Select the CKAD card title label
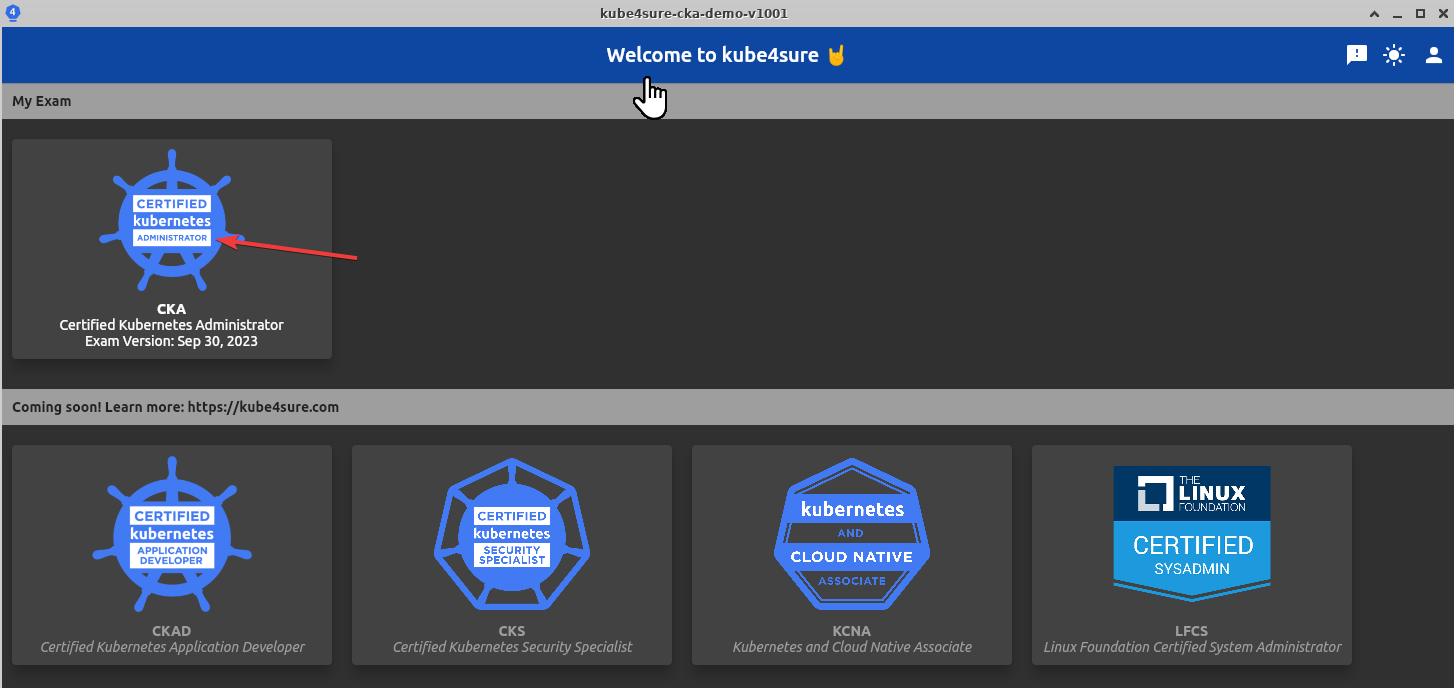This screenshot has height=688, width=1454. pos(172,631)
